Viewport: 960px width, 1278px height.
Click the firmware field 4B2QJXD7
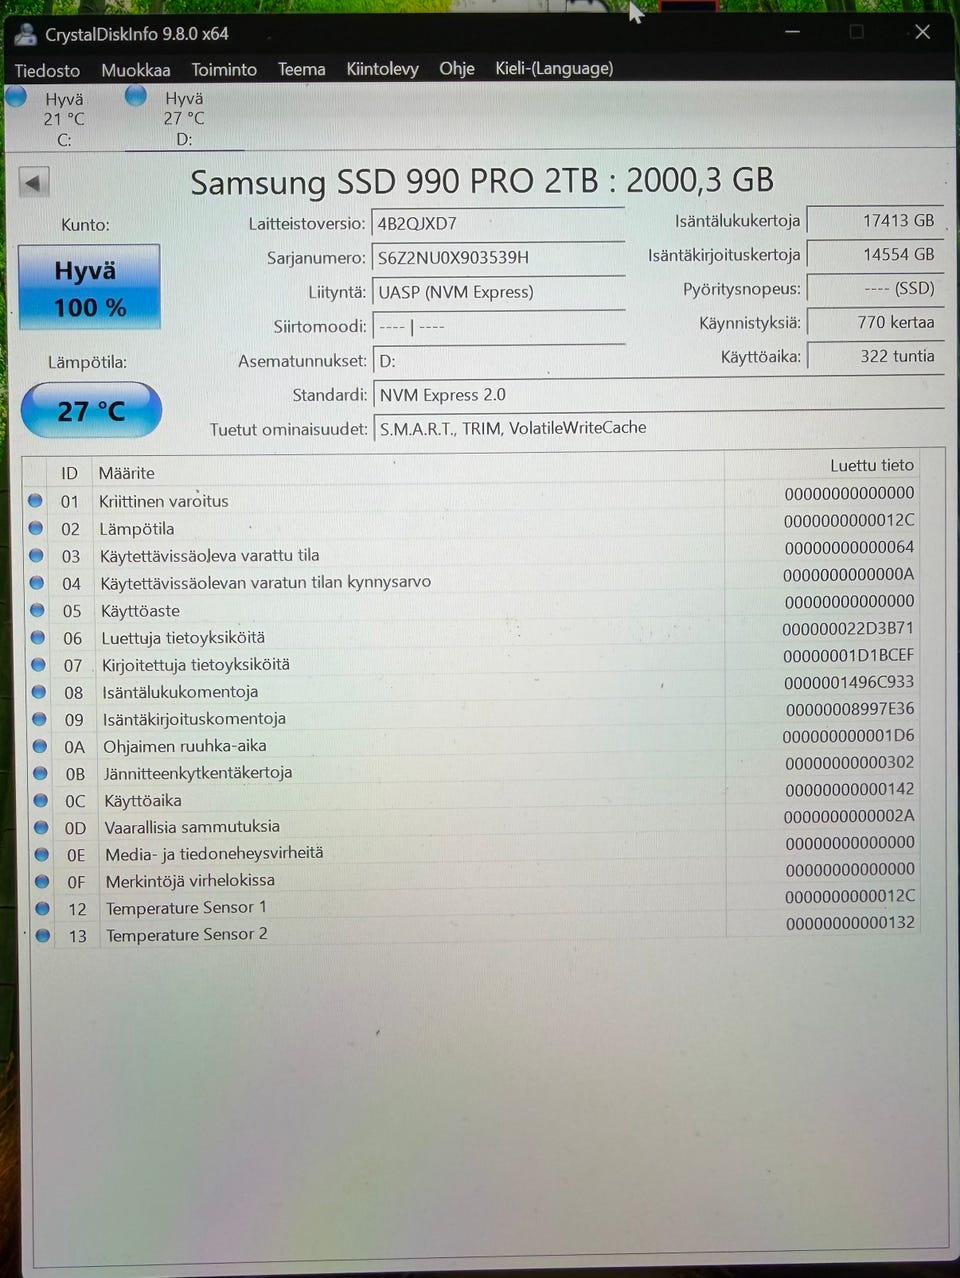click(x=497, y=223)
